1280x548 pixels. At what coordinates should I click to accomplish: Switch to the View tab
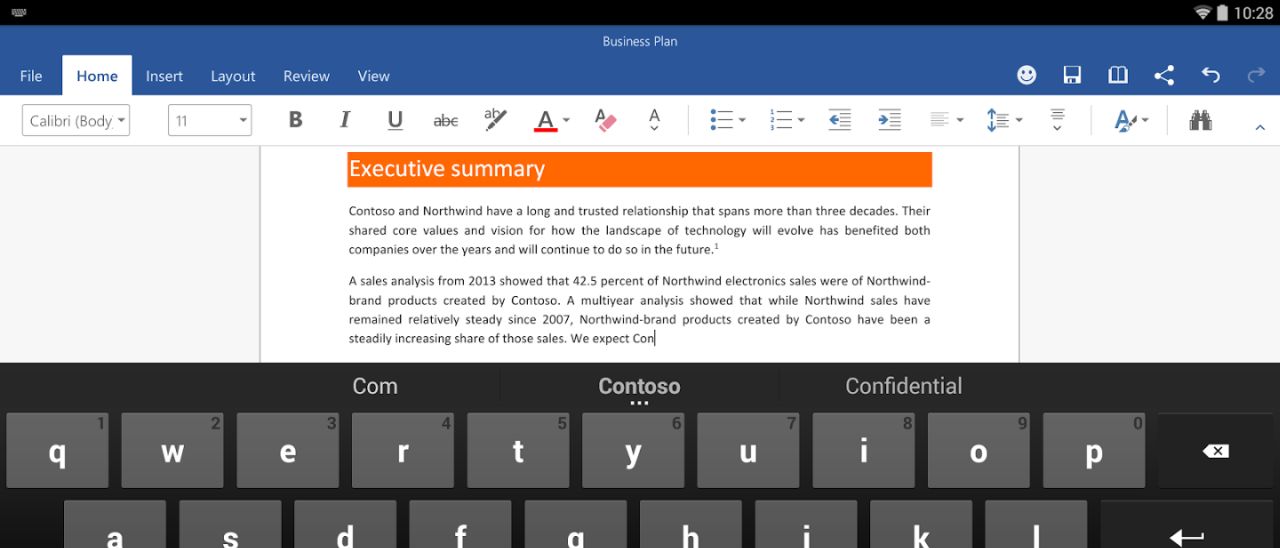pyautogui.click(x=374, y=76)
